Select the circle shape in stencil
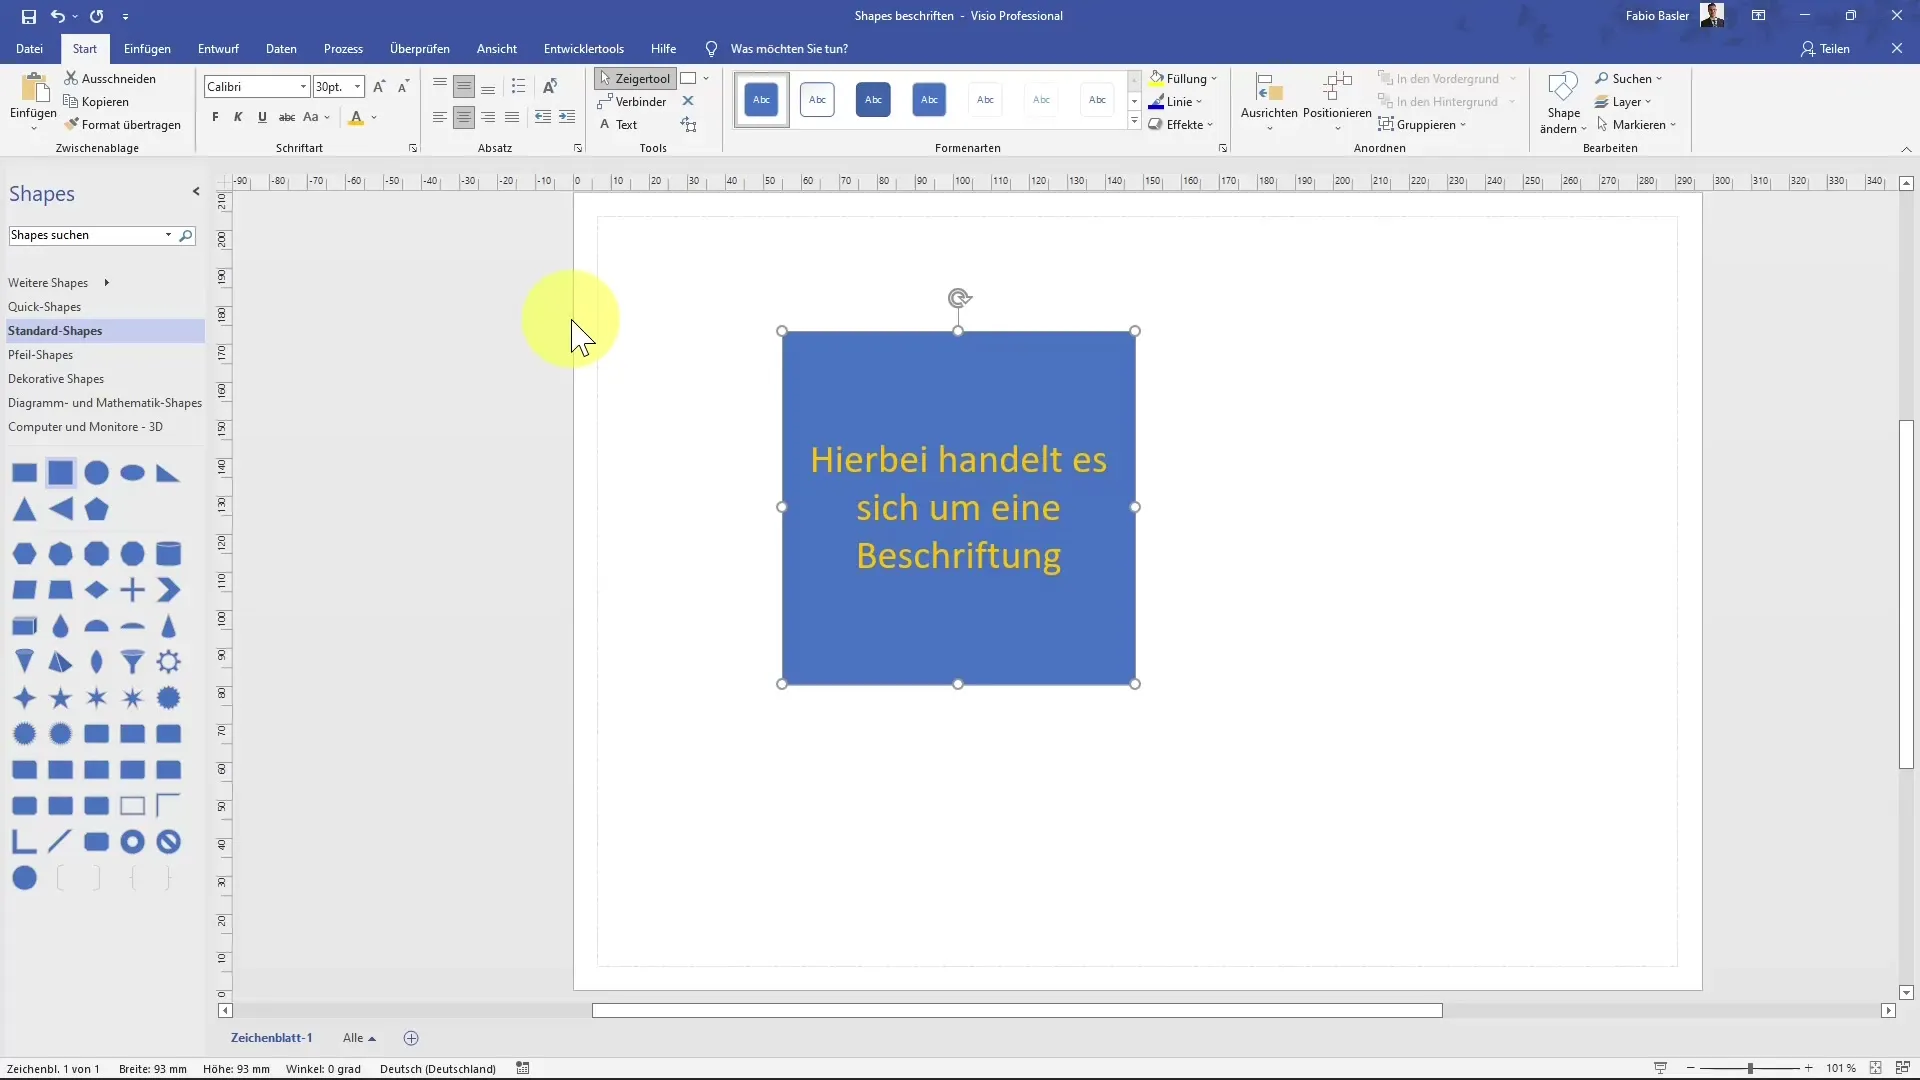 click(96, 473)
